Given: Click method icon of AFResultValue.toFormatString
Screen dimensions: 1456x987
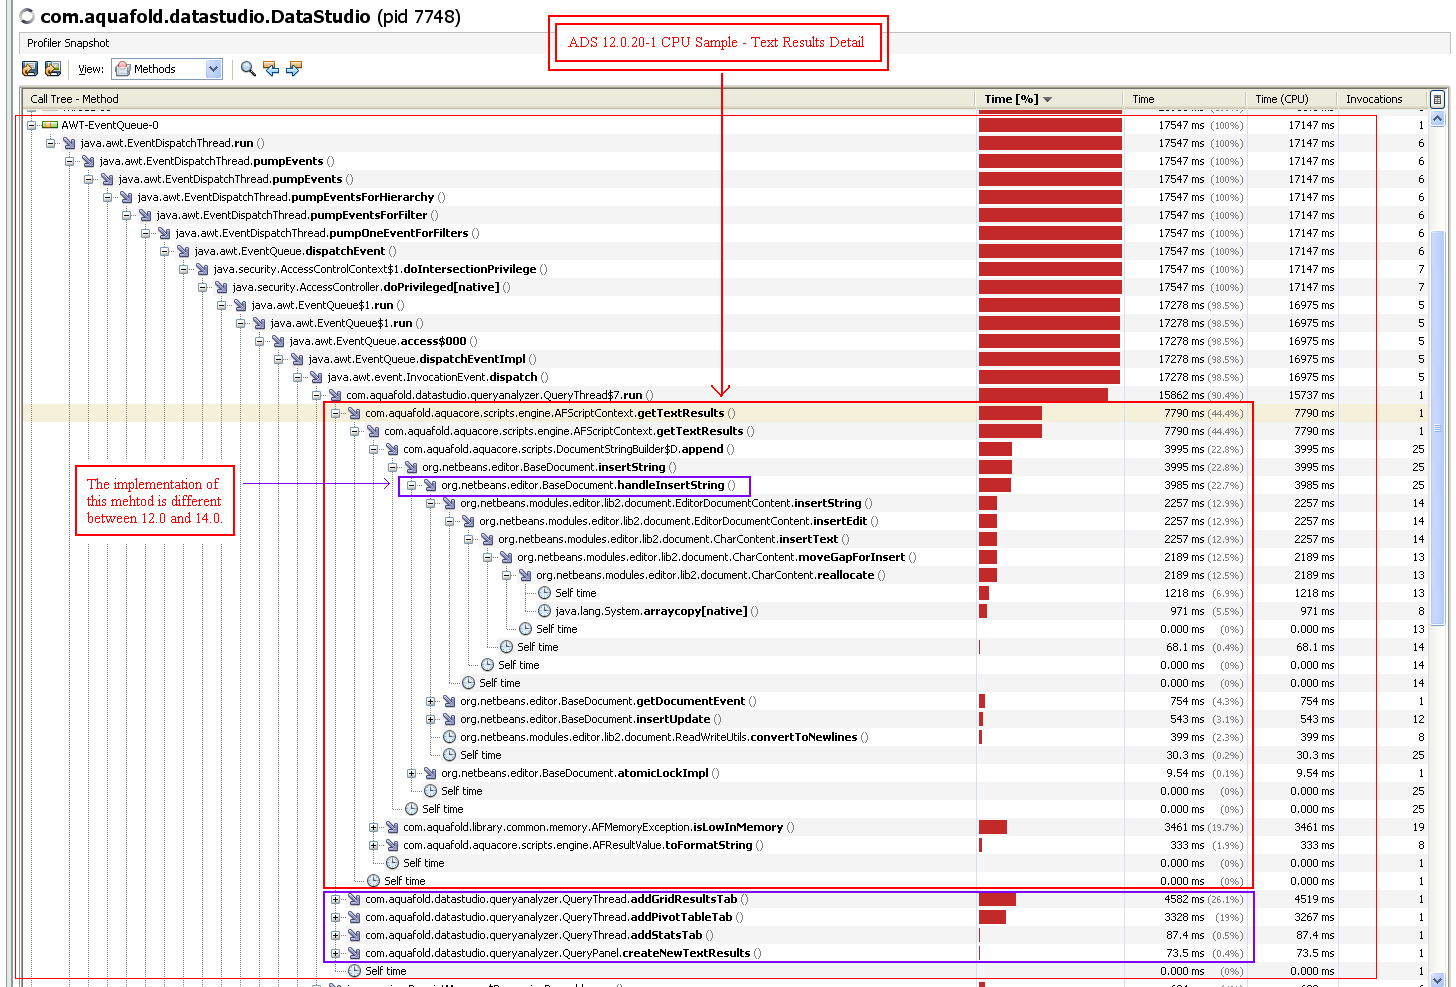Looking at the screenshot, I should click(x=392, y=845).
